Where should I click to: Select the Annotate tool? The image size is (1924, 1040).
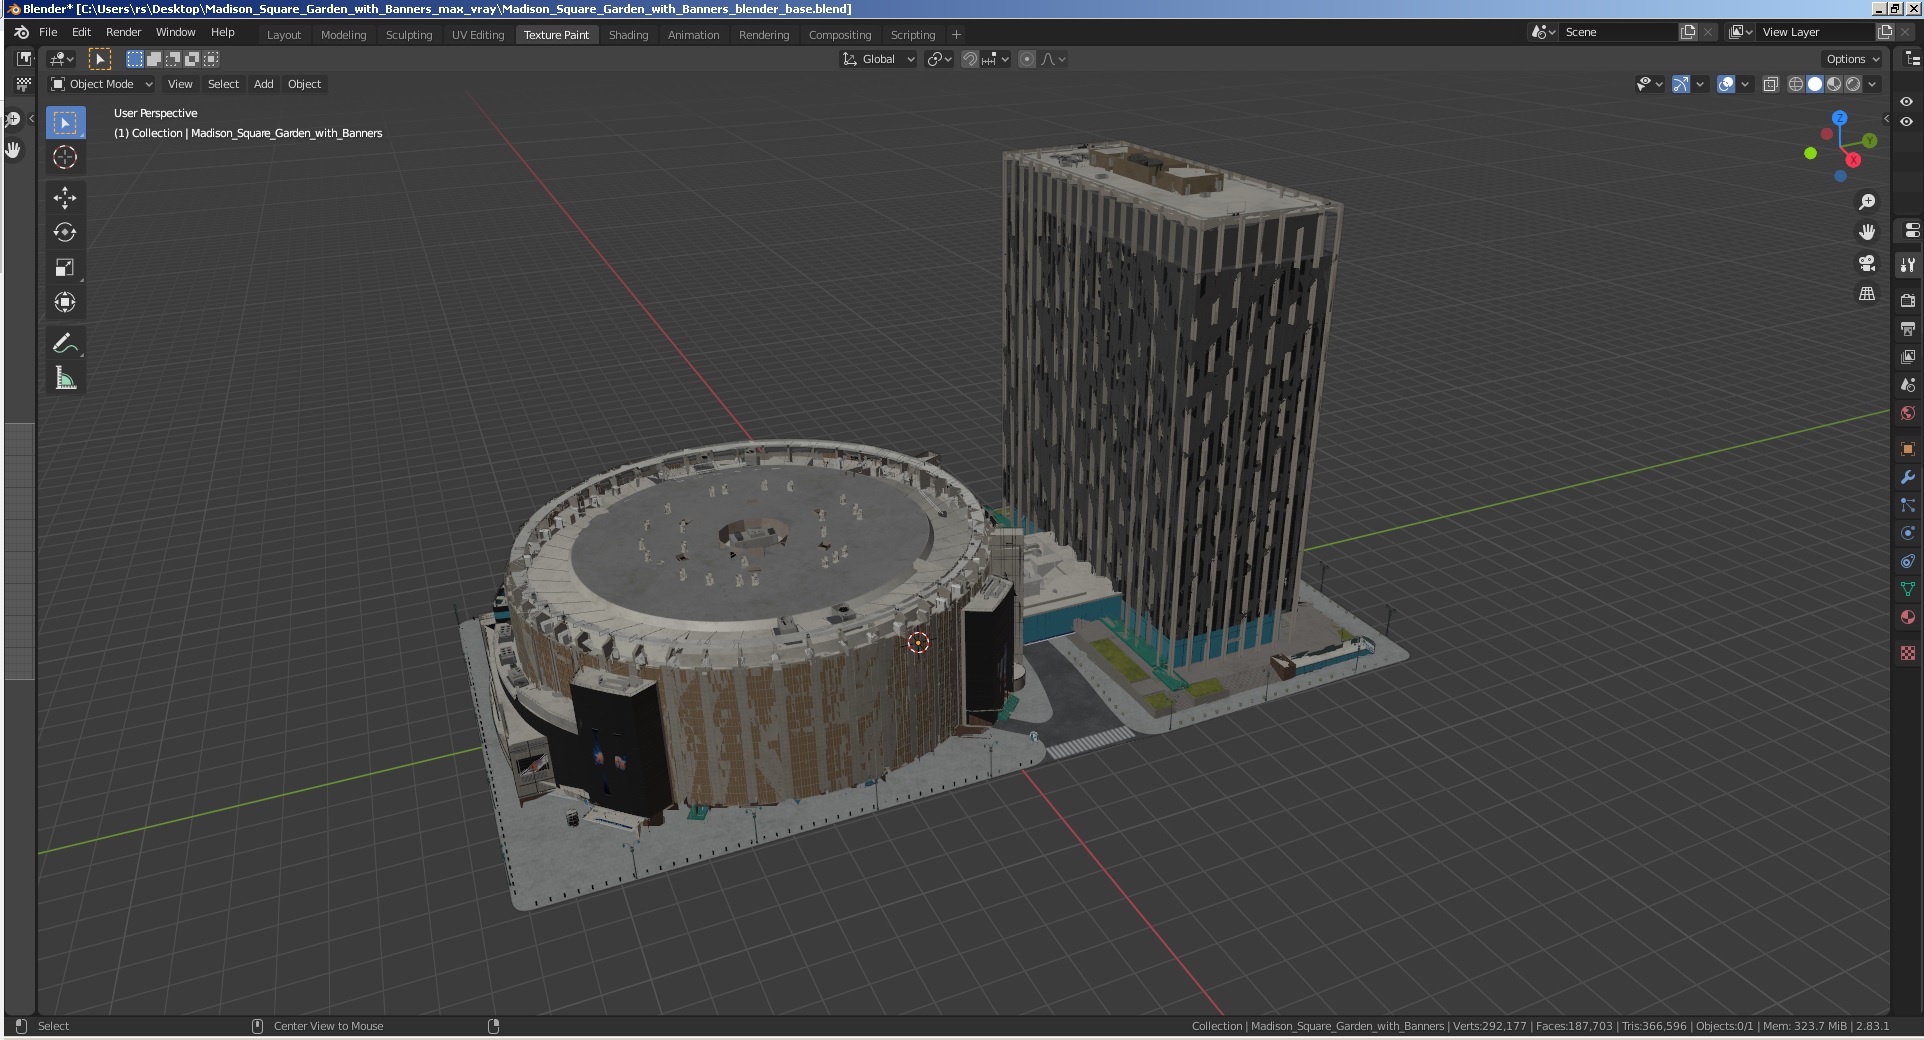65,343
